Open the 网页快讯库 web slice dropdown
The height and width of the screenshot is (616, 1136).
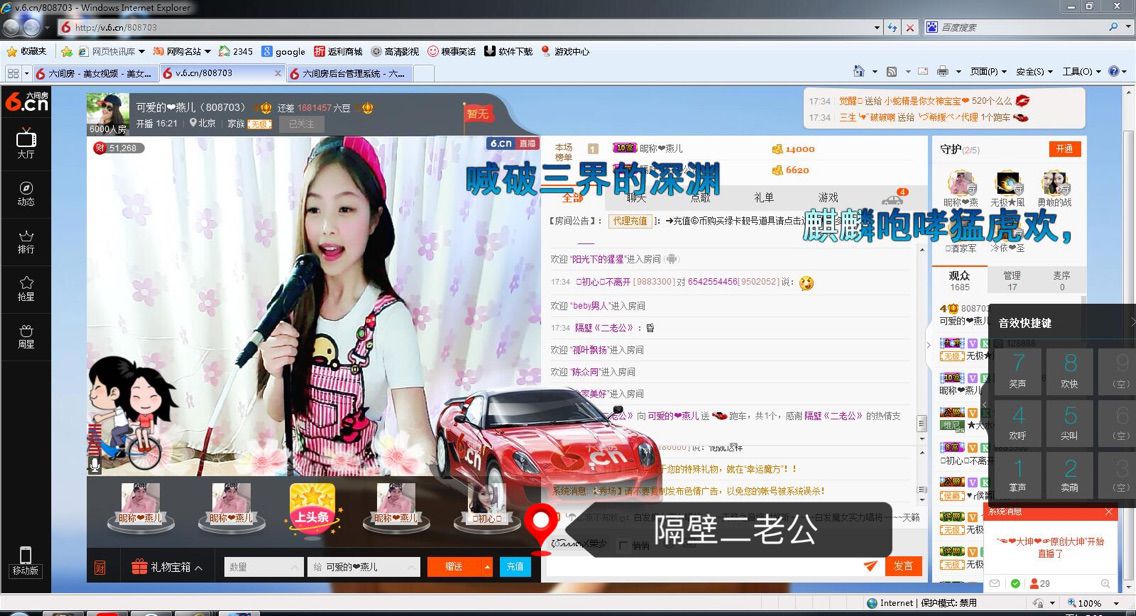tap(112, 51)
